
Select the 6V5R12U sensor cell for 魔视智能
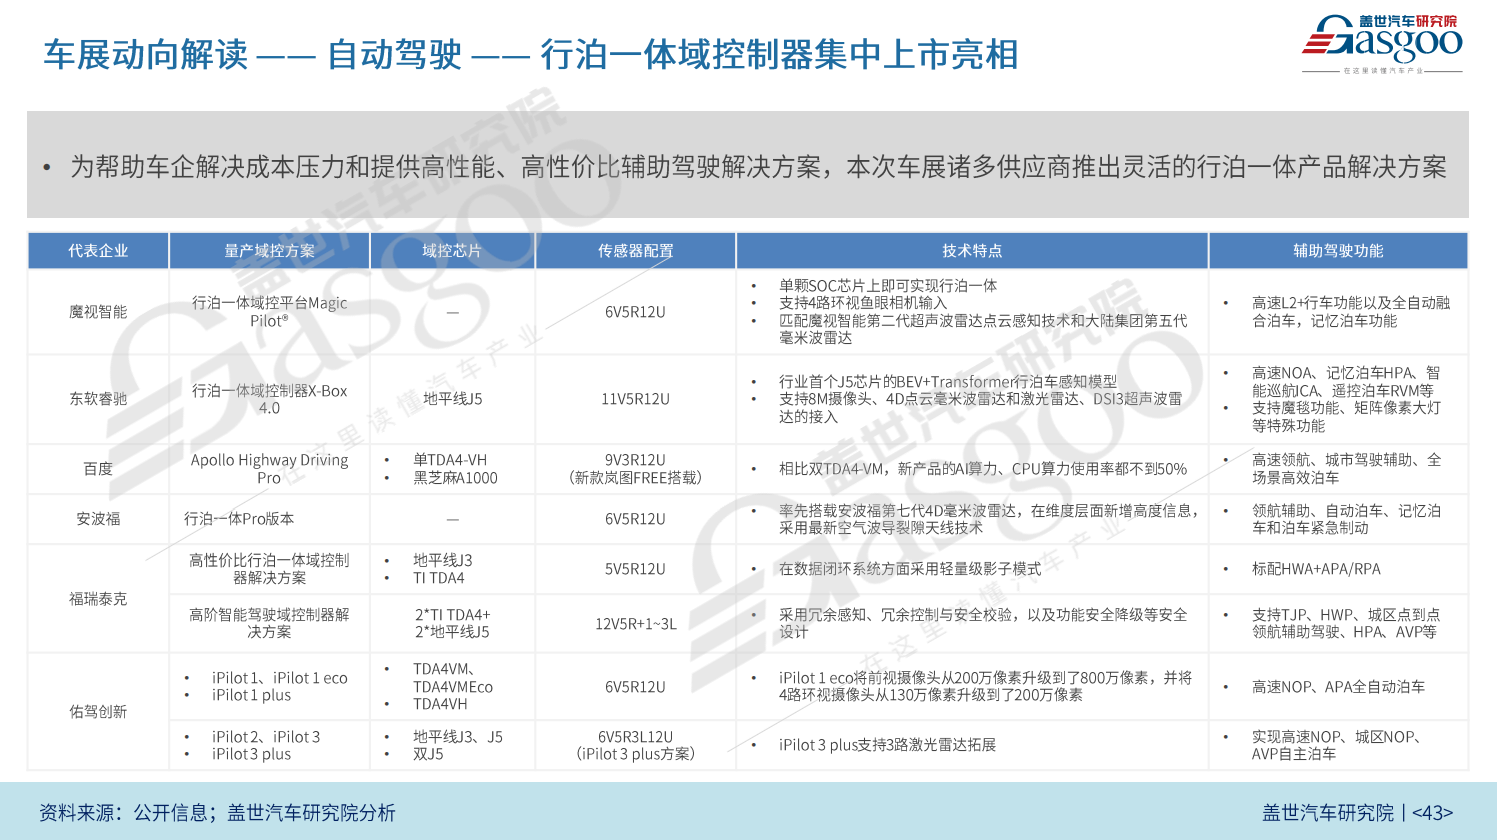click(x=636, y=312)
